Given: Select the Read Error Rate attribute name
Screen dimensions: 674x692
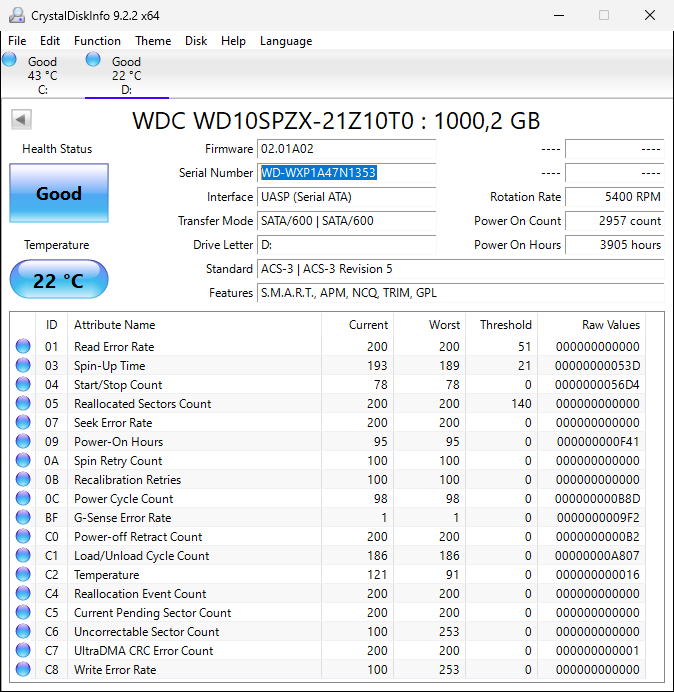Looking at the screenshot, I should click(114, 347).
